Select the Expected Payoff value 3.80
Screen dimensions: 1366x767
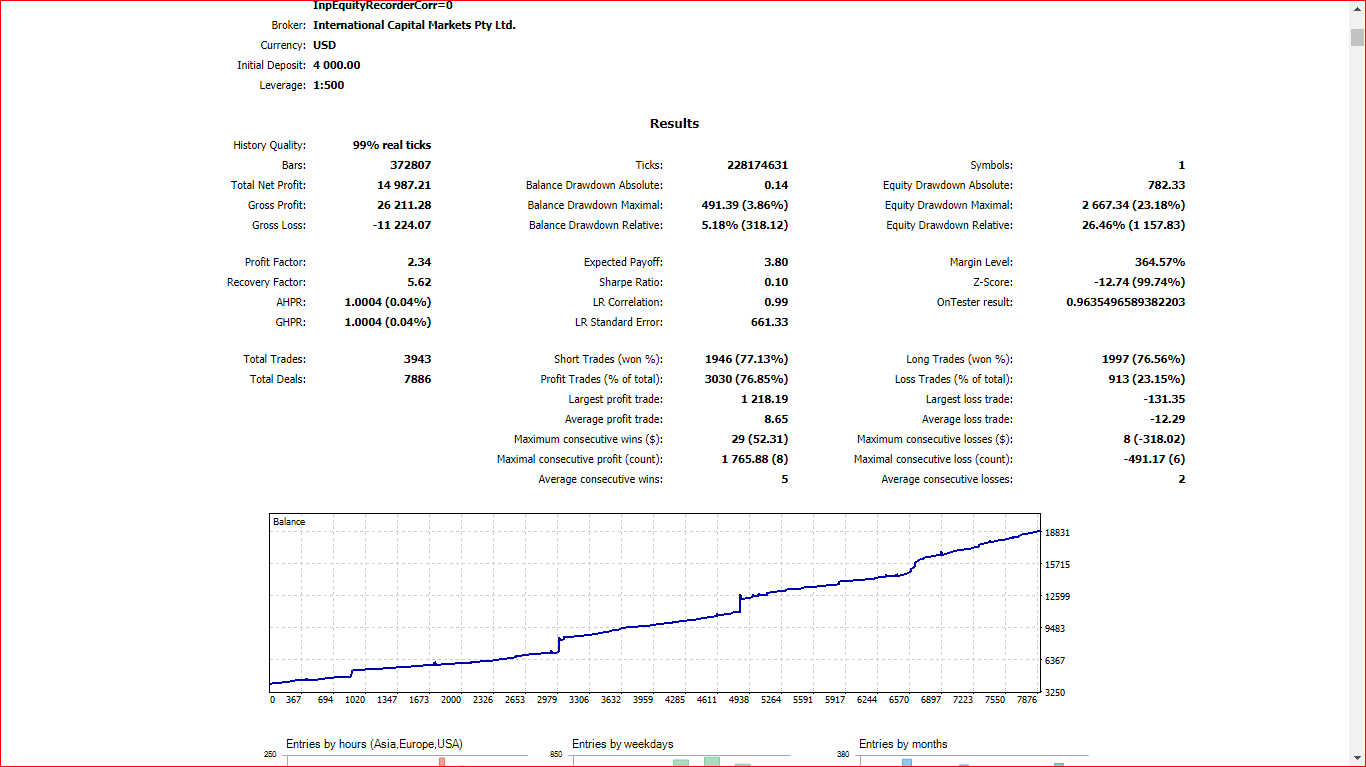(776, 262)
